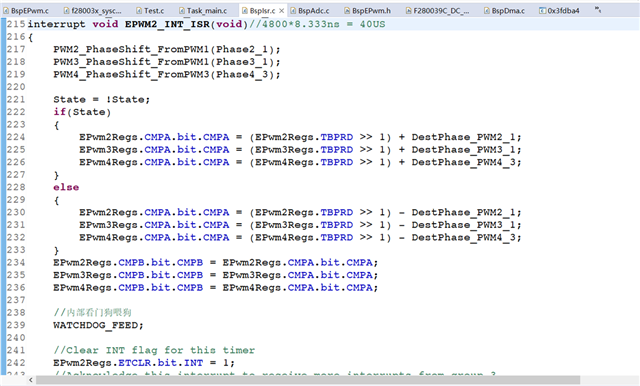The width and height of the screenshot is (640, 386).
Task: Switch to the BspDma.c tab
Action: 504,11
